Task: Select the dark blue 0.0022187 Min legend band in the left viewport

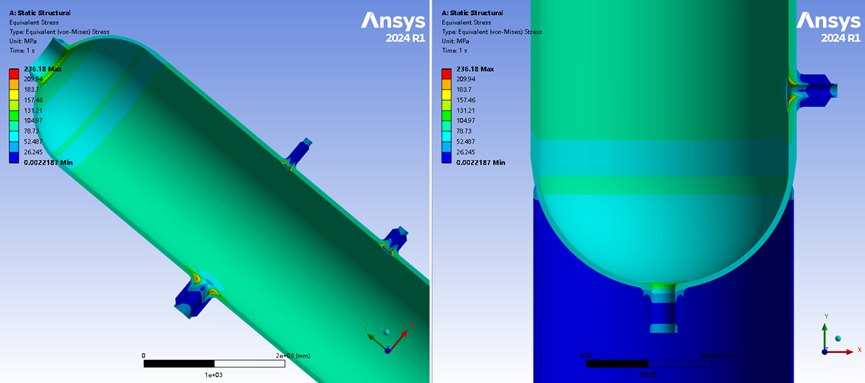Action: pyautogui.click(x=14, y=157)
